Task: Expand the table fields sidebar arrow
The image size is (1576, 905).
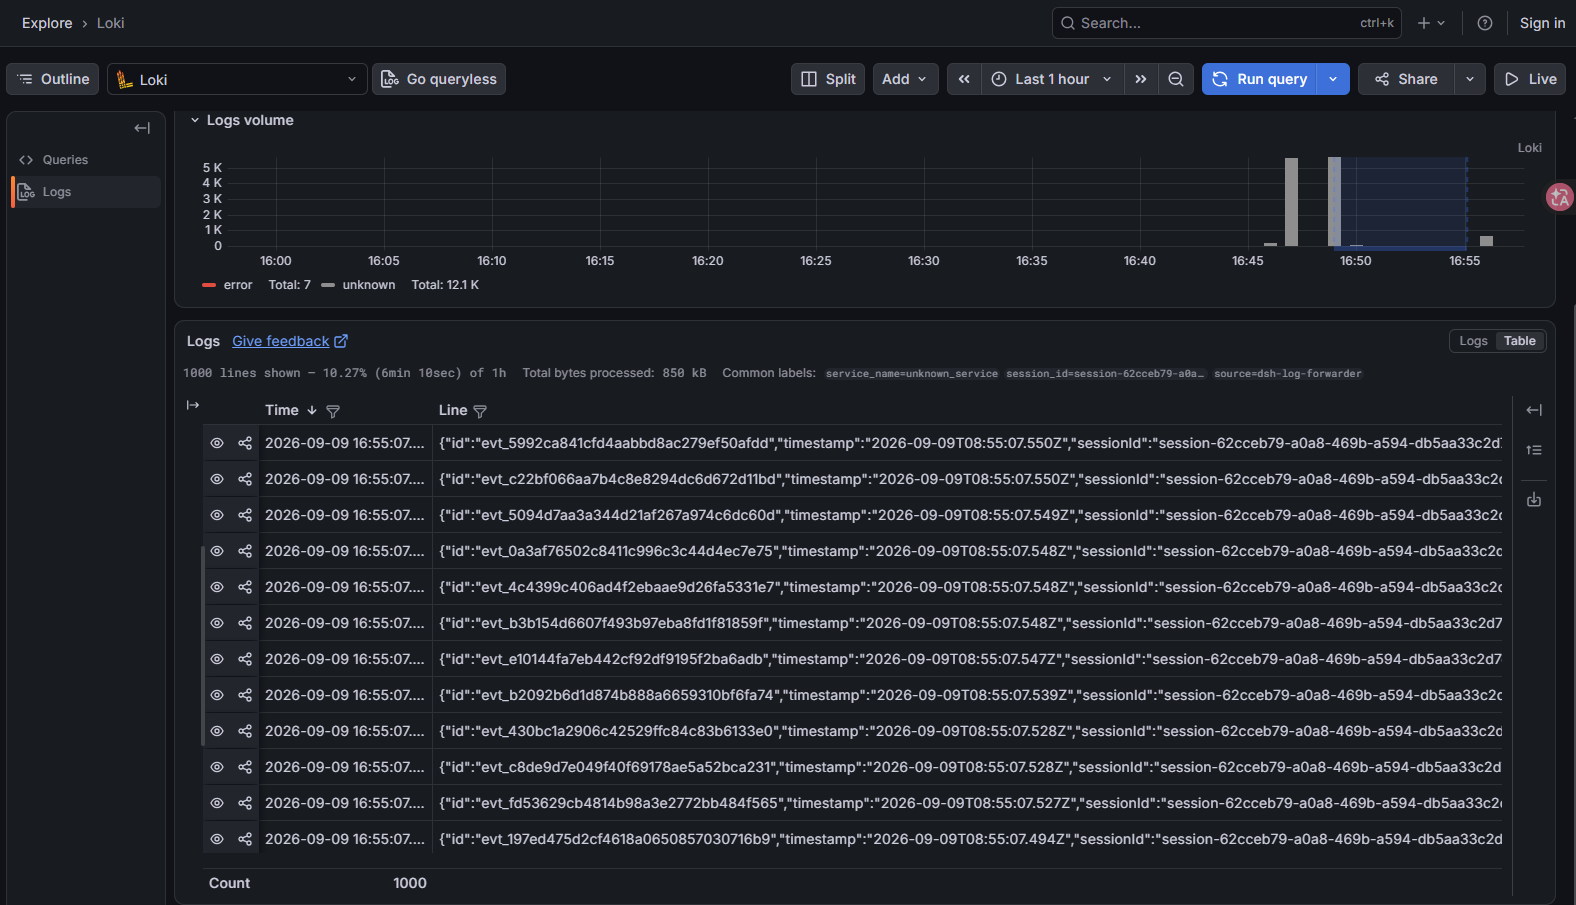Action: (x=193, y=405)
